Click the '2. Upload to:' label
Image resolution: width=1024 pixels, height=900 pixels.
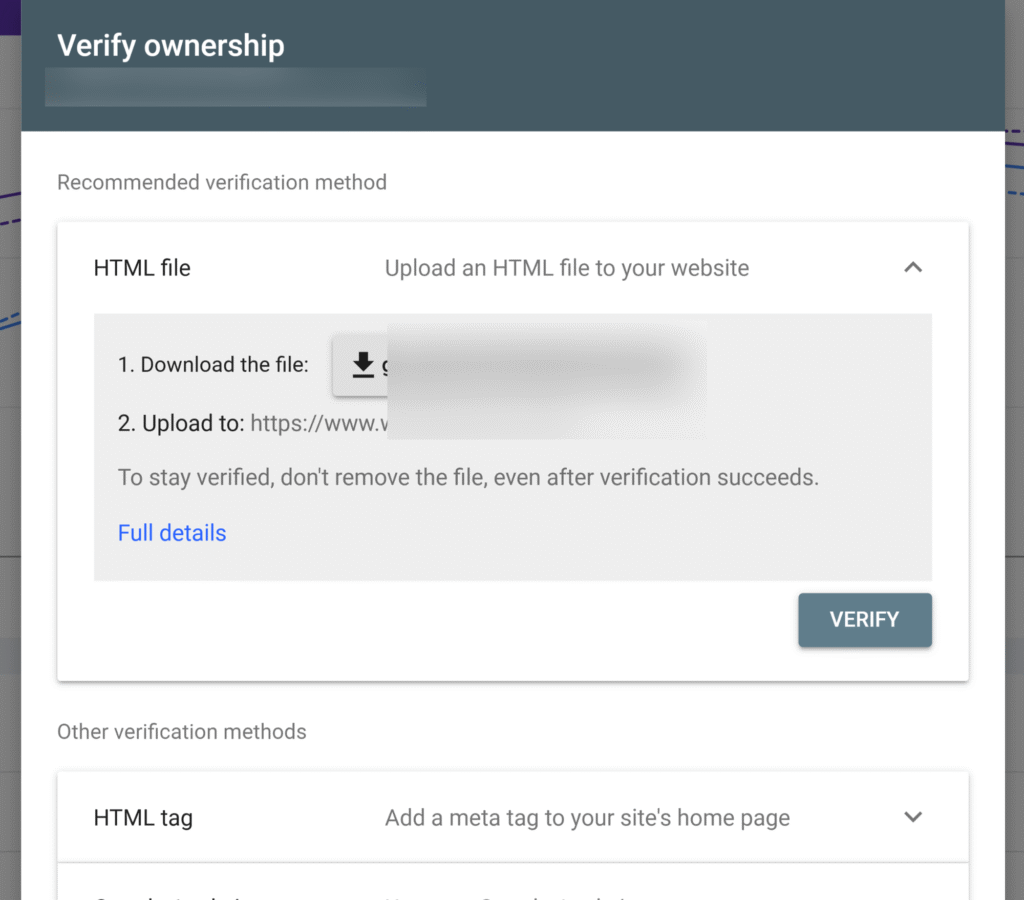[181, 423]
